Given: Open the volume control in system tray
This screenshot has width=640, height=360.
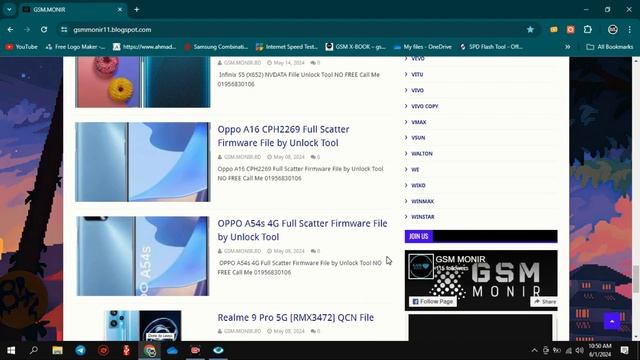Looking at the screenshot, I should [580, 350].
